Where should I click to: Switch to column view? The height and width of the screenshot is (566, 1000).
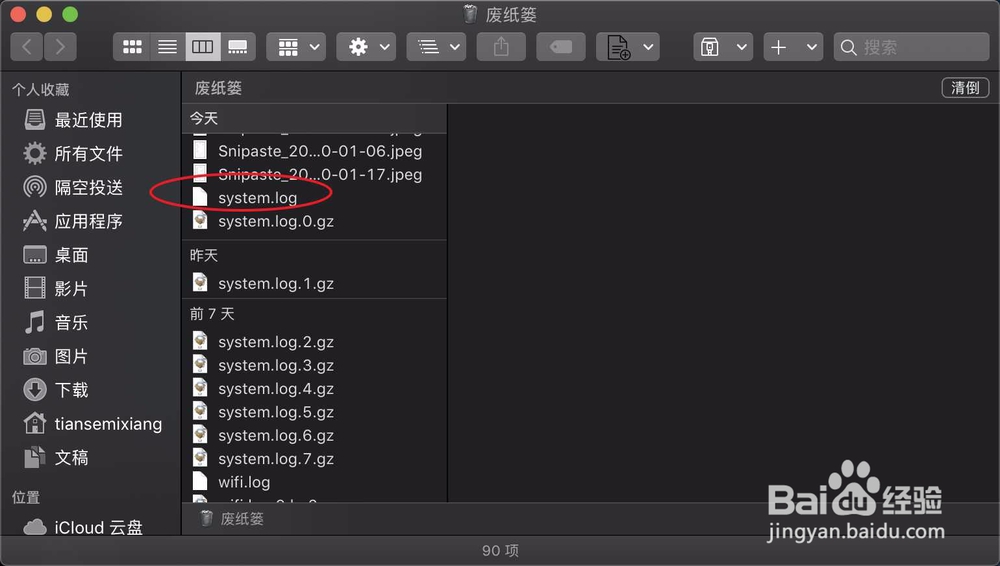pyautogui.click(x=203, y=47)
